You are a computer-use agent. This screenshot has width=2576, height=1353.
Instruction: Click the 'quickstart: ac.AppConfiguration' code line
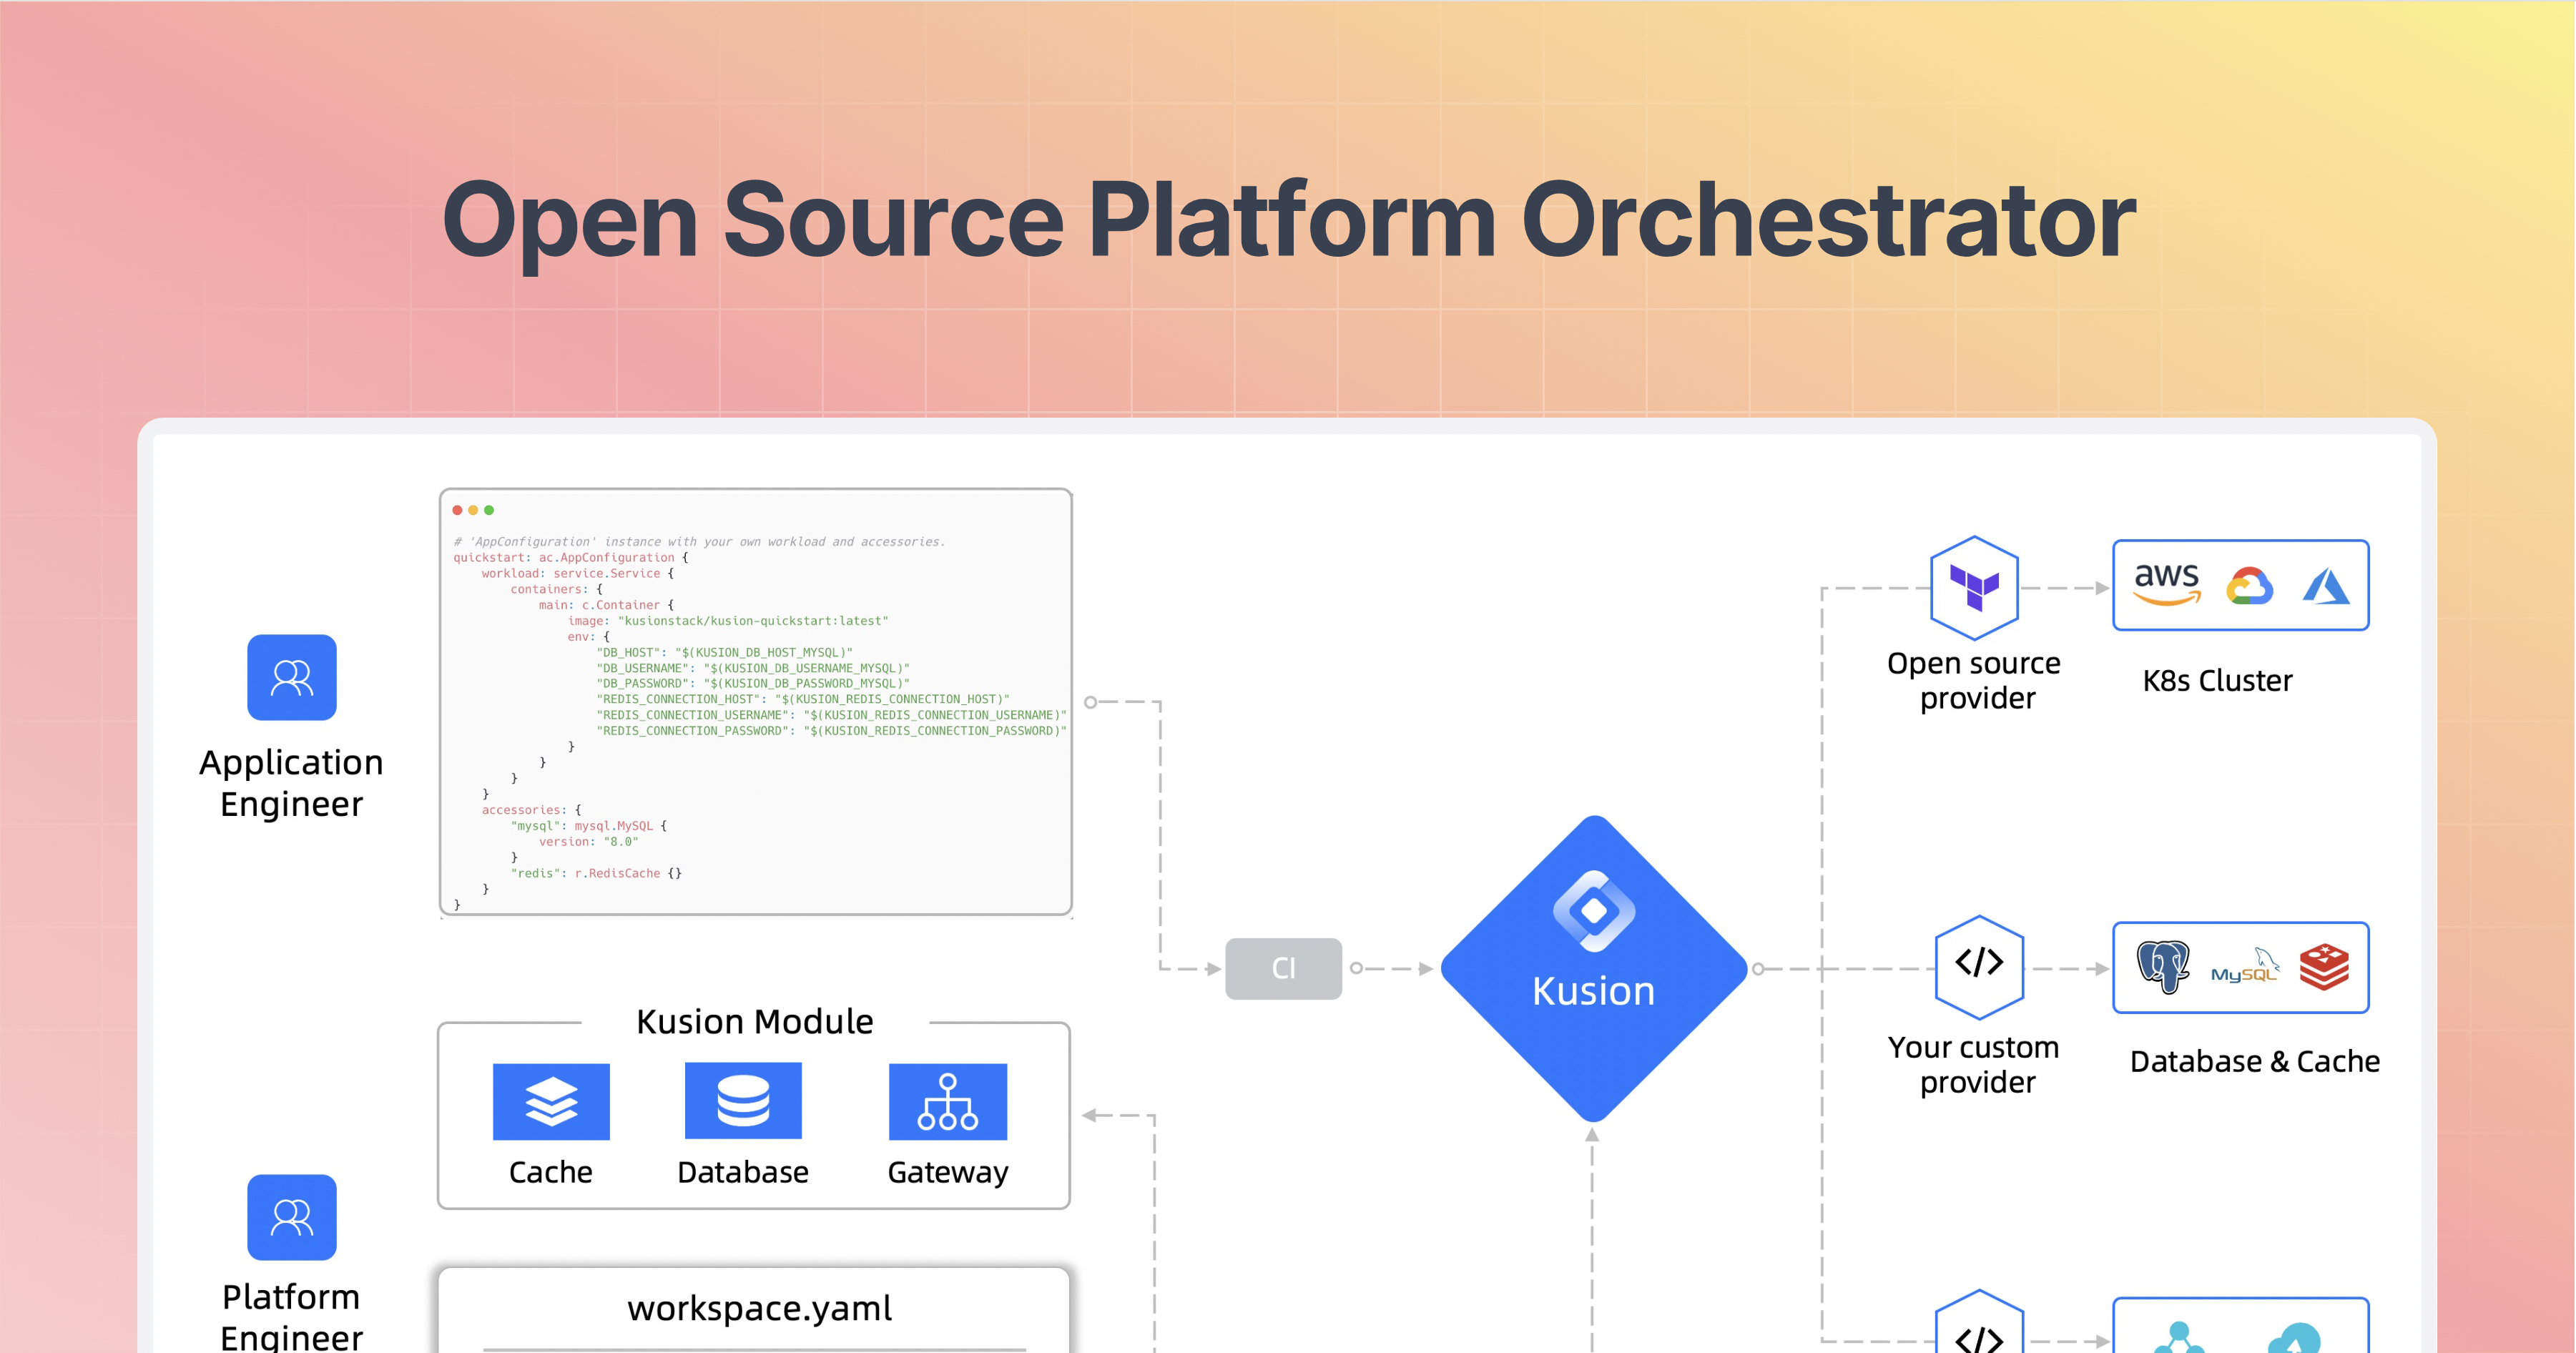point(571,558)
